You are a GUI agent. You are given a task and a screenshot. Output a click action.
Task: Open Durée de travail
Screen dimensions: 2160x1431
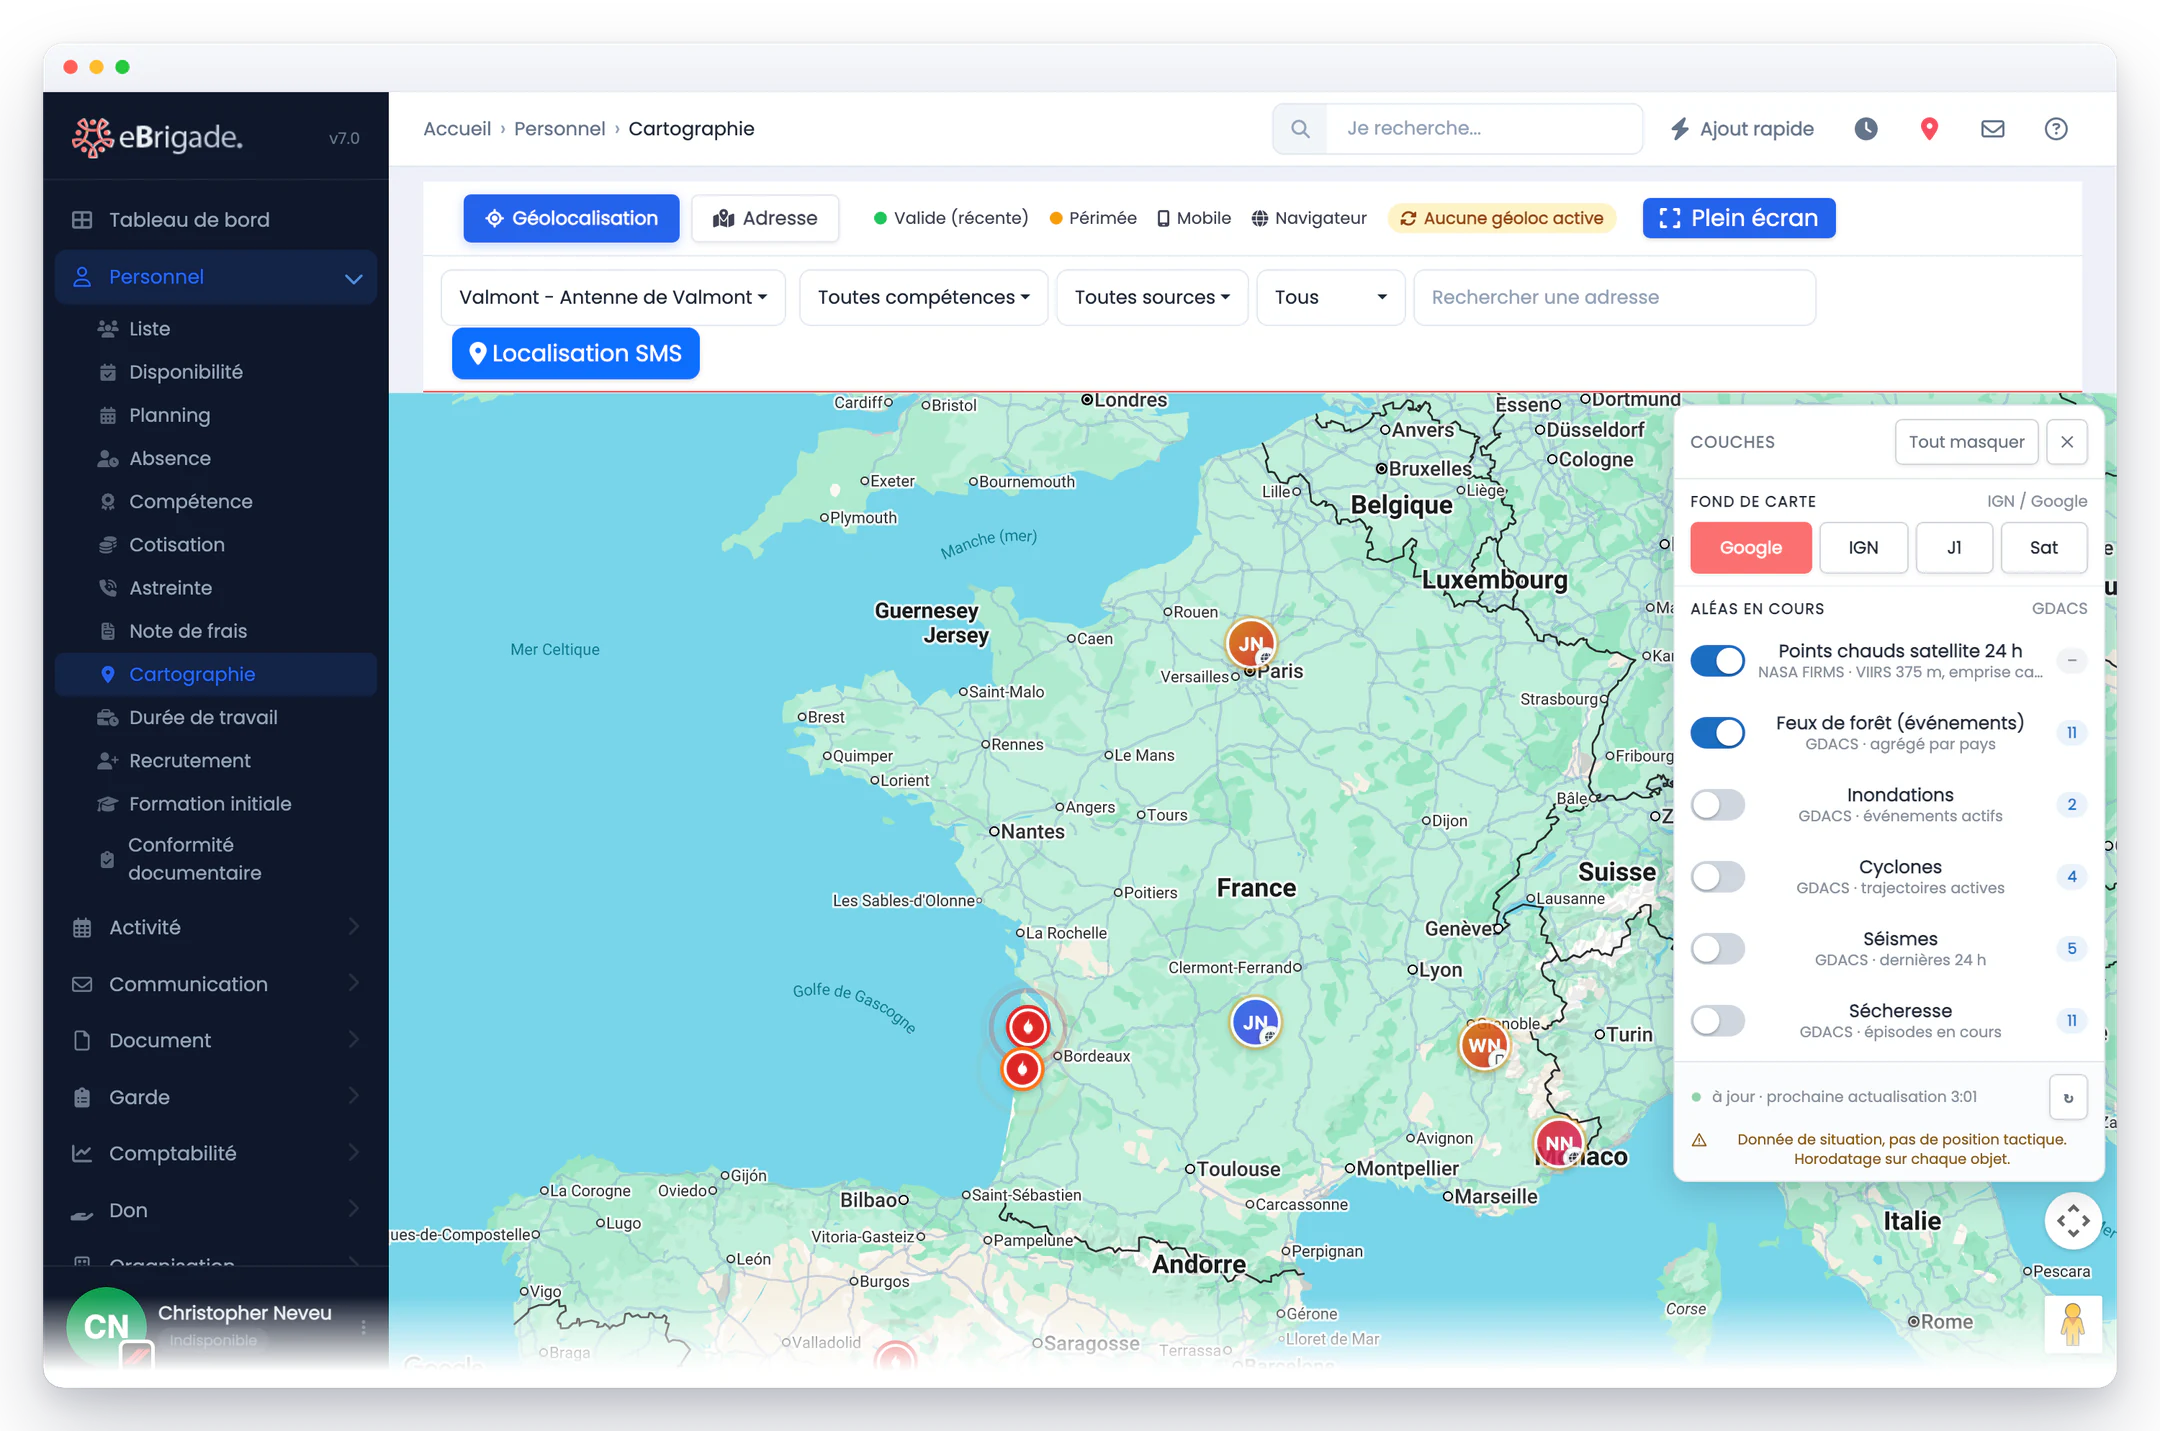(x=216, y=717)
